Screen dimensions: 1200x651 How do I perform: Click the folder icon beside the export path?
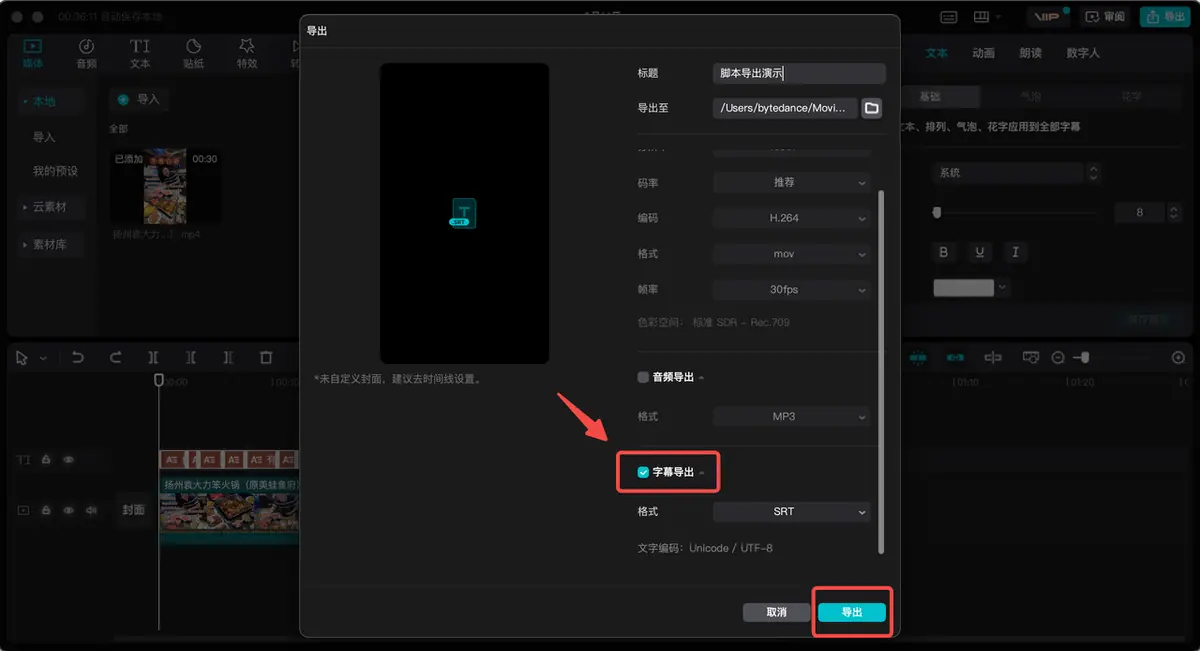[872, 108]
